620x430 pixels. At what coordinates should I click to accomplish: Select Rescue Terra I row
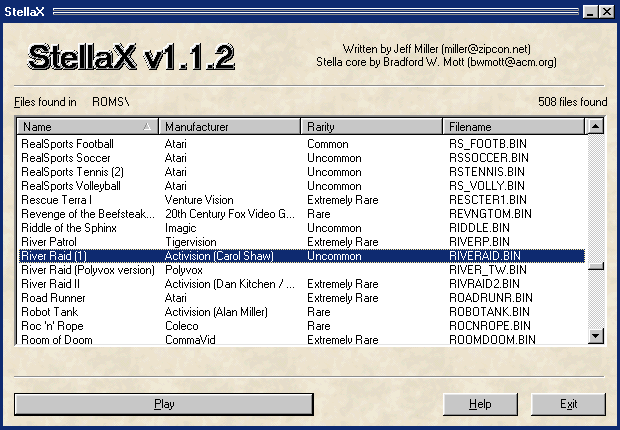tap(57, 200)
